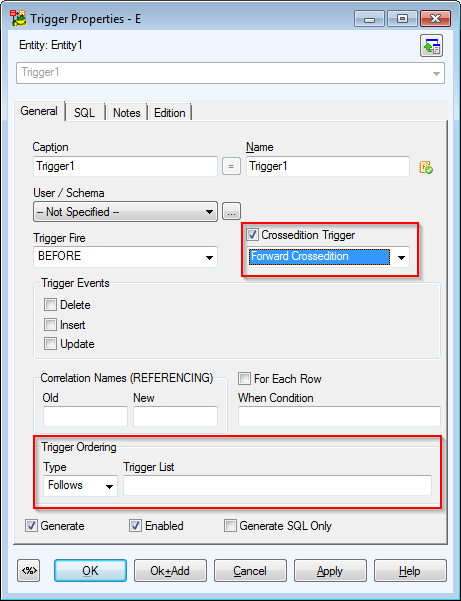Check the Insert trigger event

[x=50, y=325]
